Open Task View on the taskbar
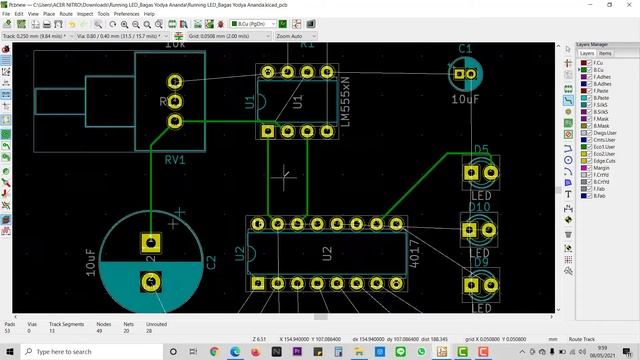Screen dimensions: 640x360 (193, 351)
